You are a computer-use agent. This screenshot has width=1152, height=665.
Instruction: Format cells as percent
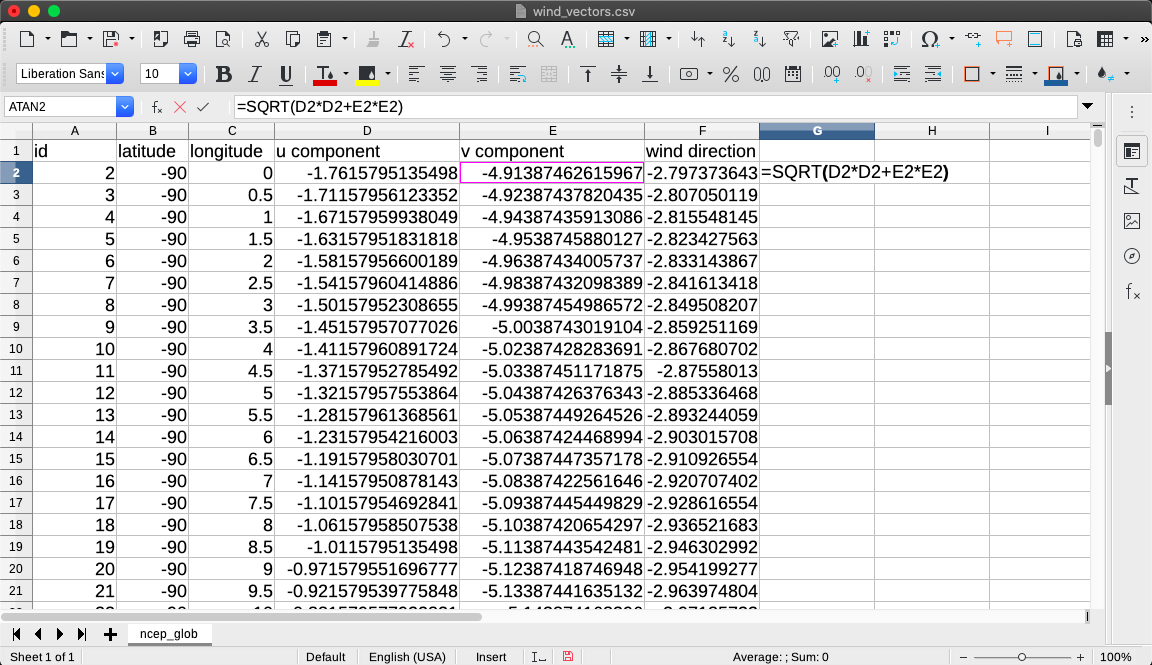[731, 74]
